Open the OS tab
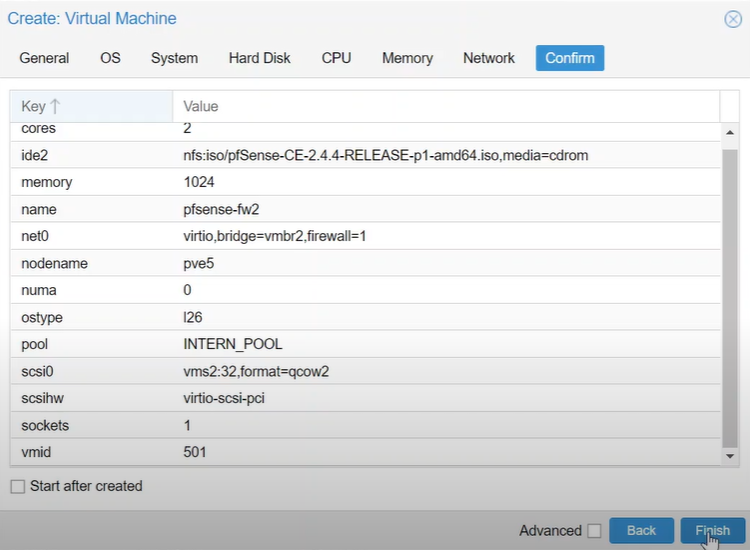Viewport: 750px width, 550px height. tap(110, 58)
